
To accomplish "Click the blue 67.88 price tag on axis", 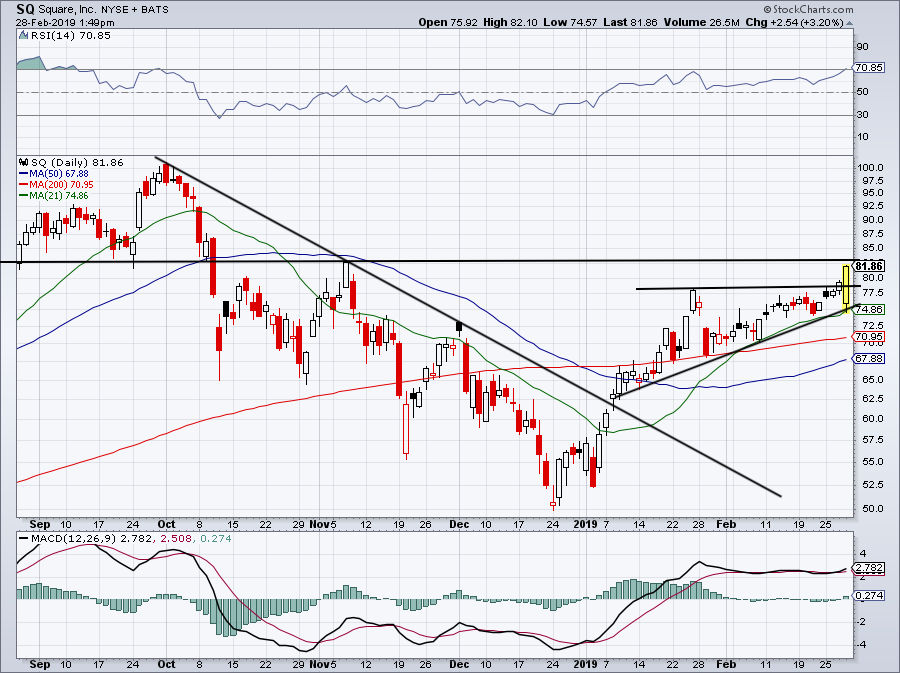I will (x=869, y=359).
